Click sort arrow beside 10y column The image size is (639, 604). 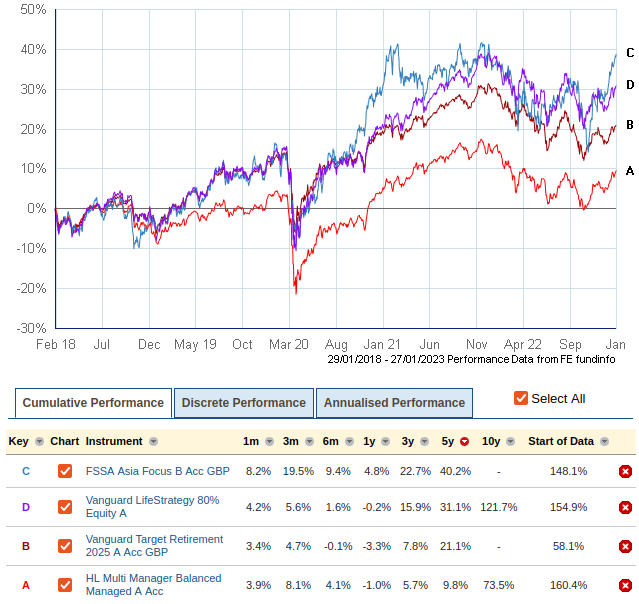tap(507, 442)
